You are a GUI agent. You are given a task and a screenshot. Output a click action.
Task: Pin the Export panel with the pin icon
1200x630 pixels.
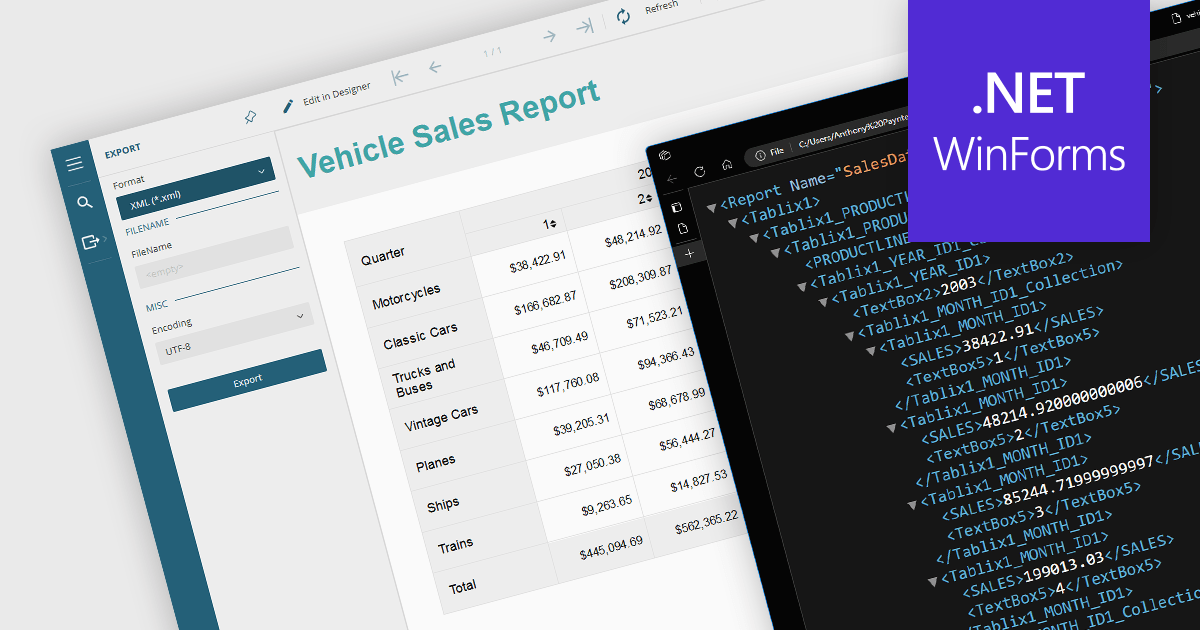point(250,117)
